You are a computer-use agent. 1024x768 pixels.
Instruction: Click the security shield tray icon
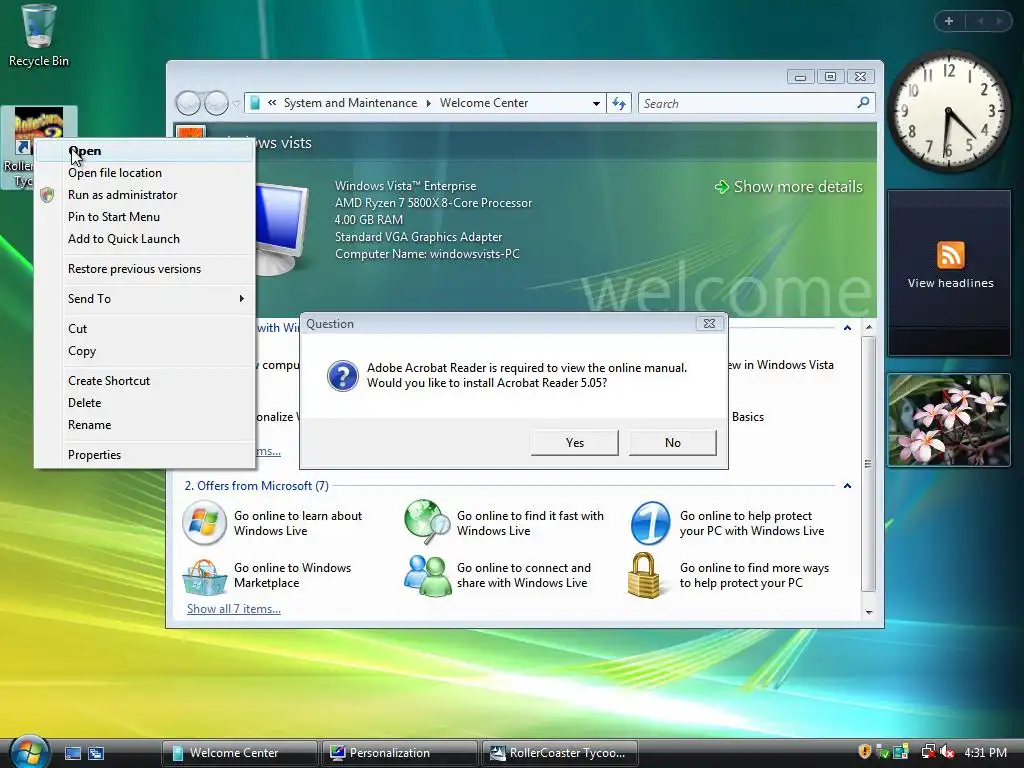[x=865, y=752]
